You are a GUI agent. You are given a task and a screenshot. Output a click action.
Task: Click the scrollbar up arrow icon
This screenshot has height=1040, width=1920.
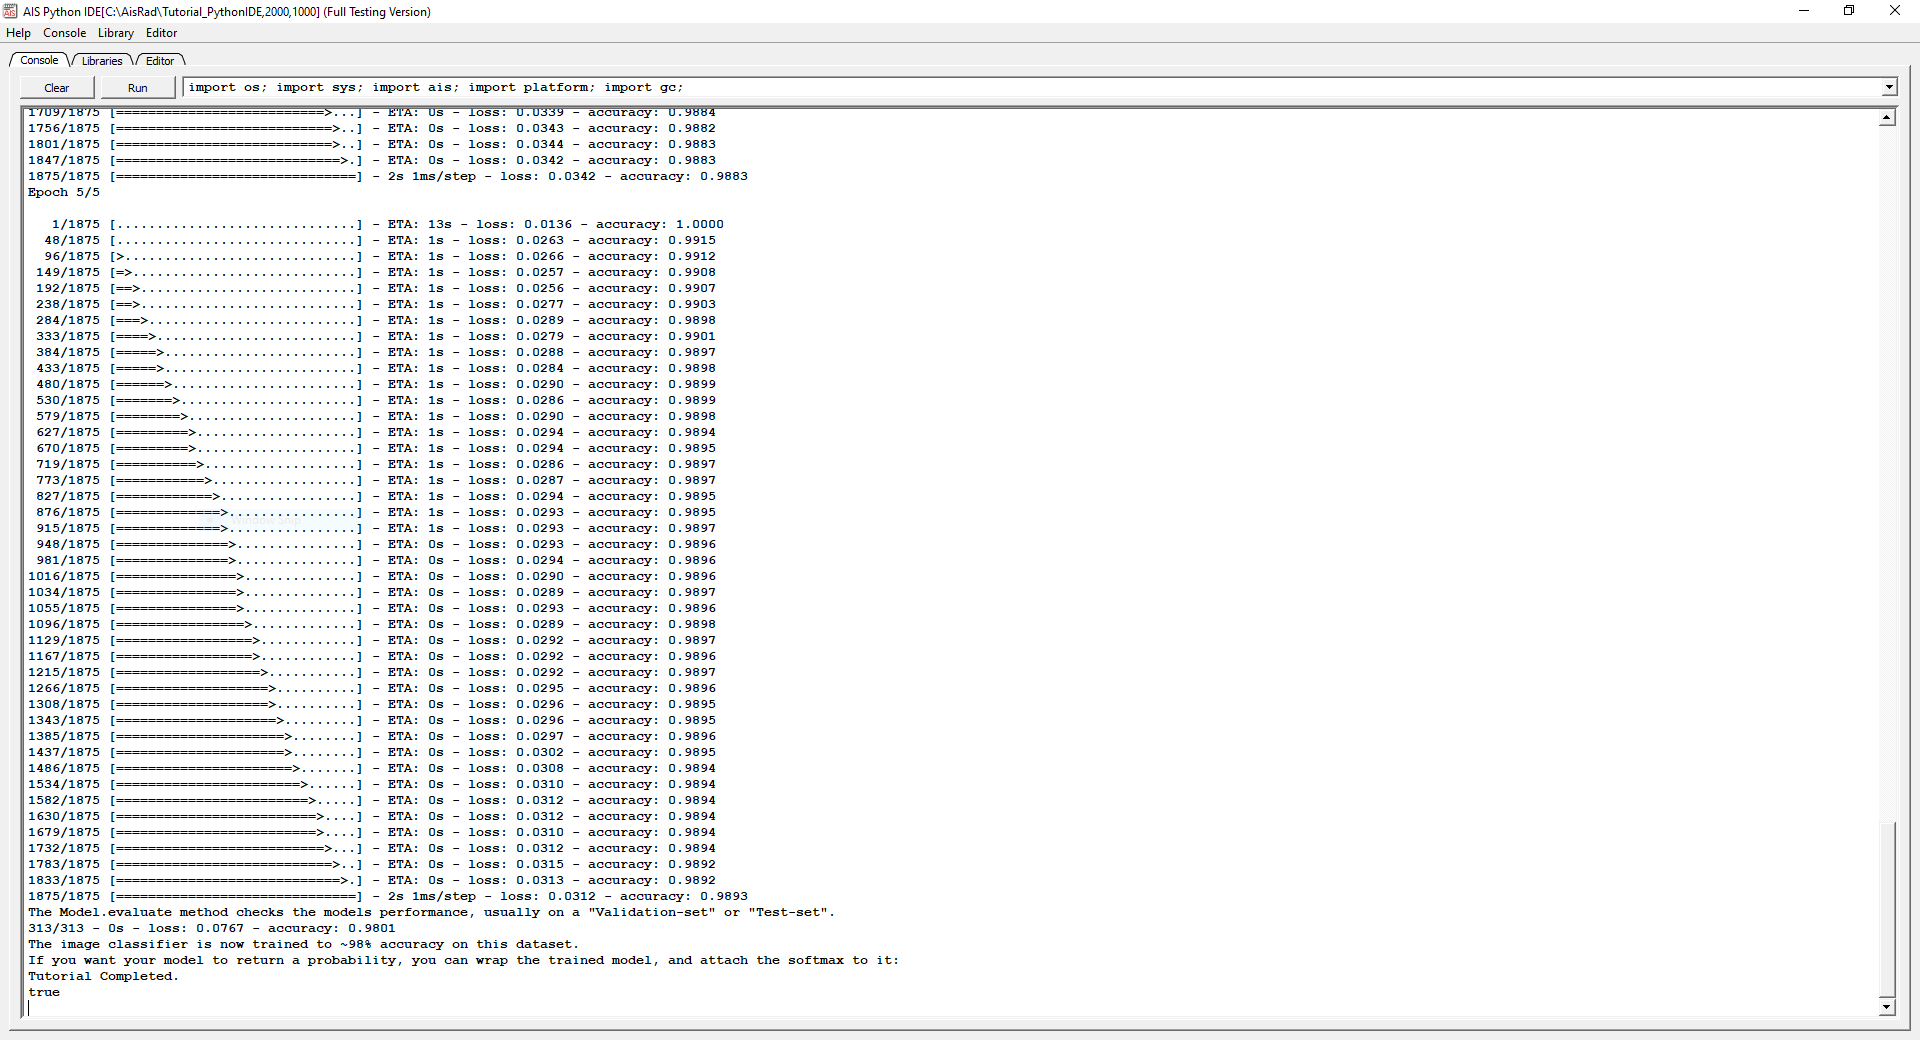point(1886,117)
